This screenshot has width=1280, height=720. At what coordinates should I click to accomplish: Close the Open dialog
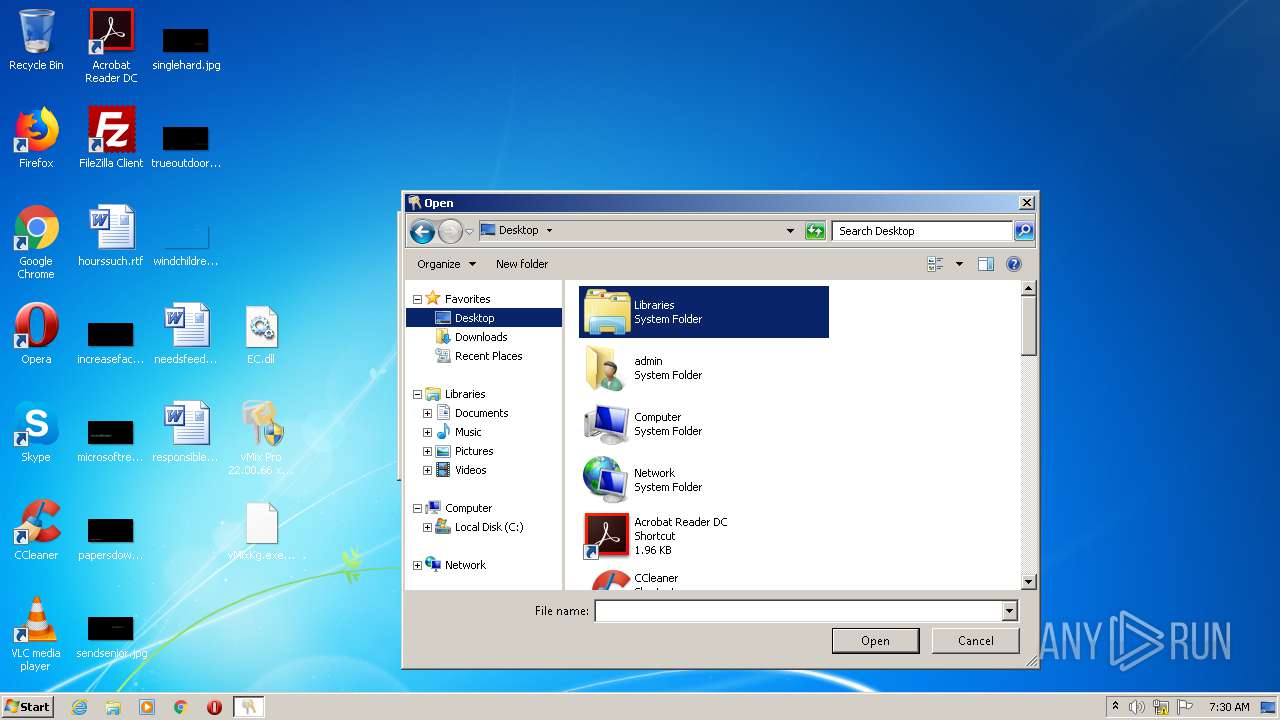[1026, 202]
